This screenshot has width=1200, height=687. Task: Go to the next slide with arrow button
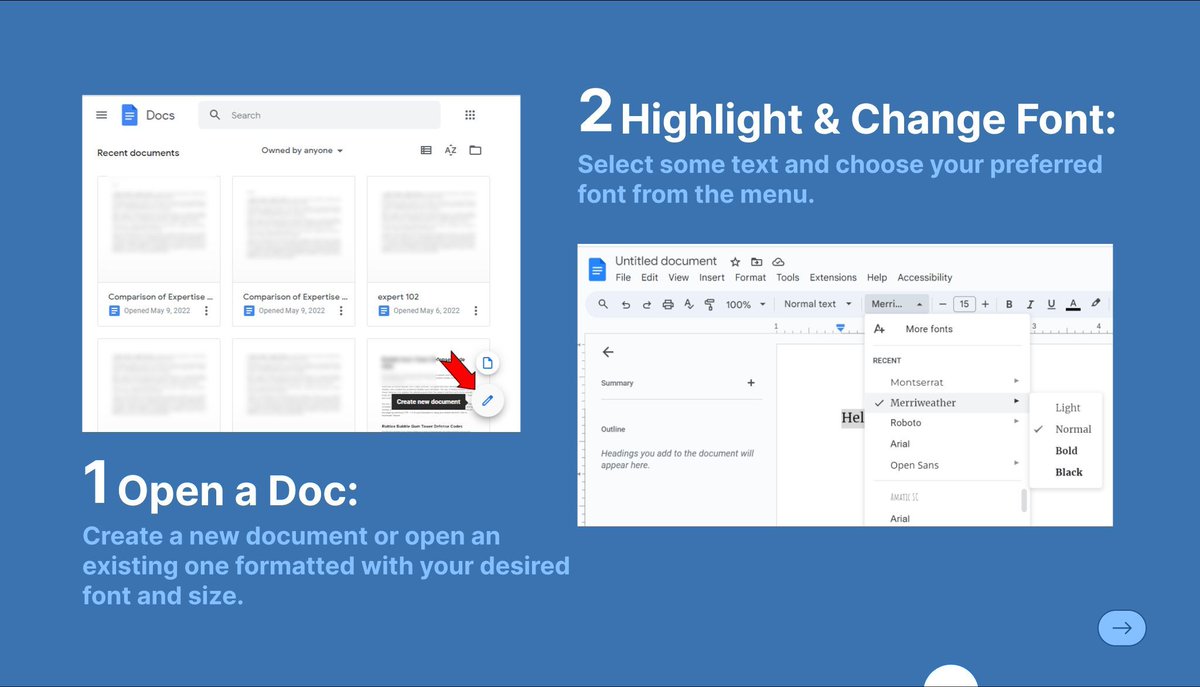click(1122, 628)
